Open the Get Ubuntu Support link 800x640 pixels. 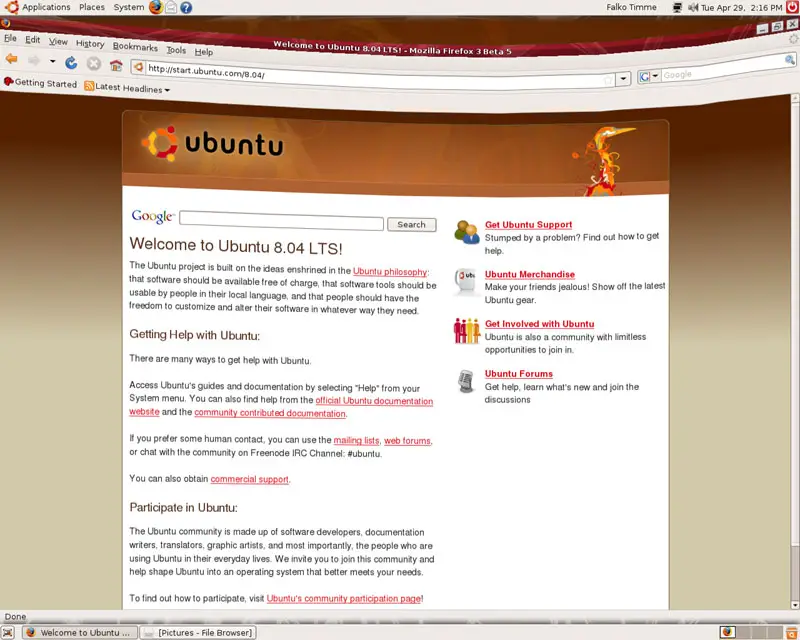(x=529, y=225)
